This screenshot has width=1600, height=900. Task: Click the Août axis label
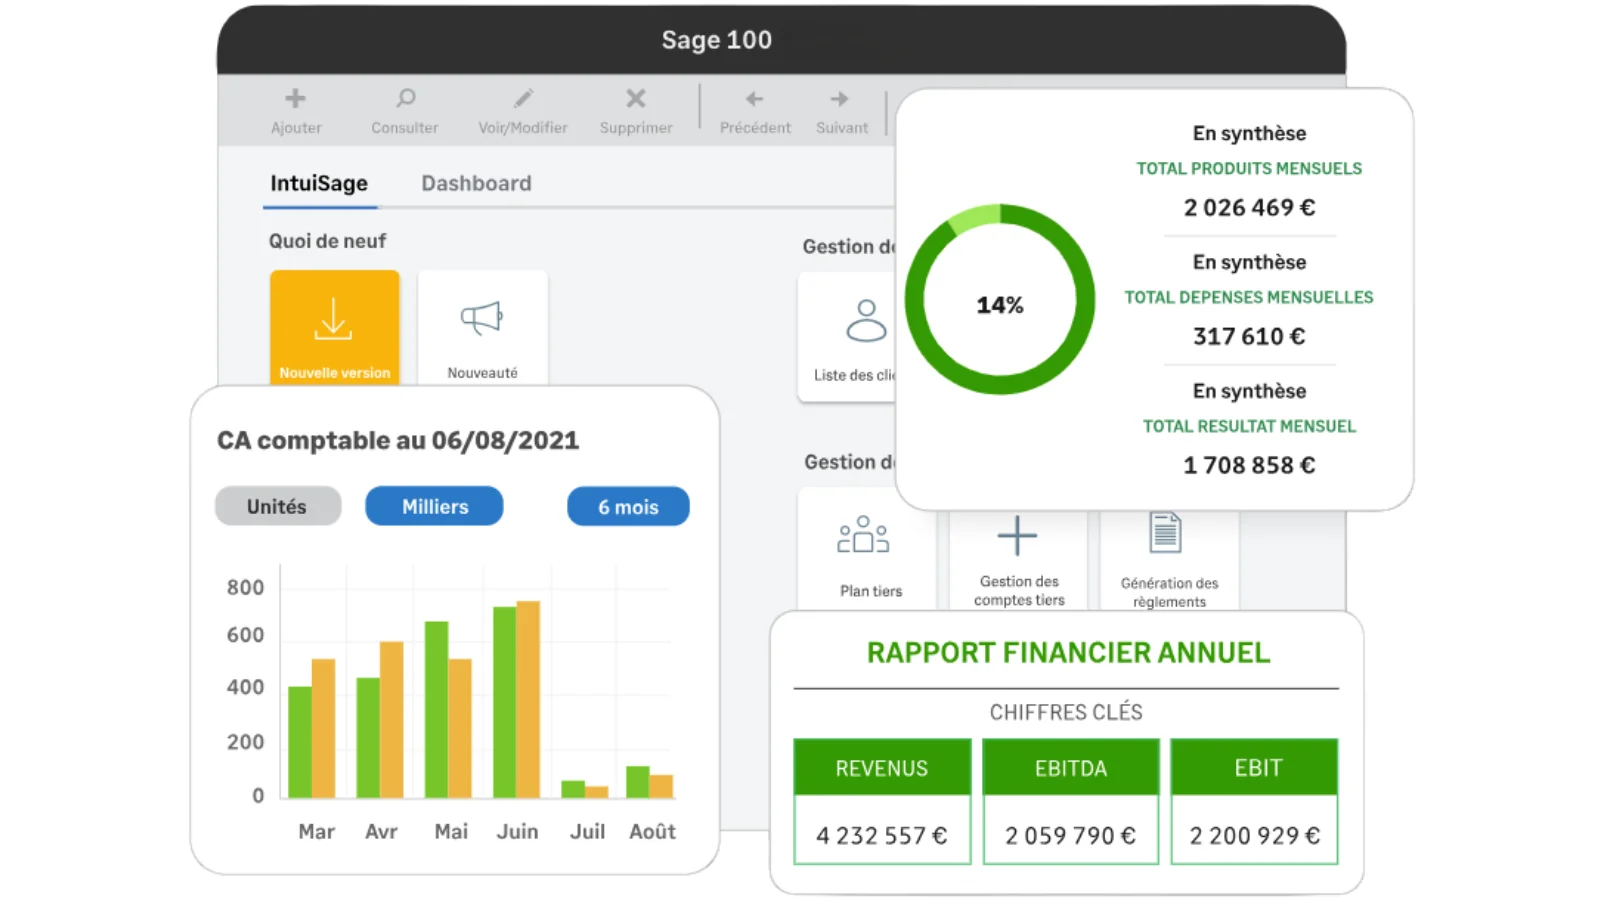pos(652,831)
